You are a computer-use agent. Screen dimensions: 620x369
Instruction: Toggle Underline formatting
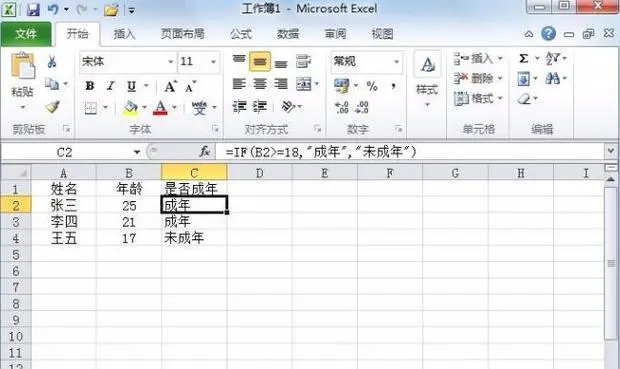tap(131, 86)
